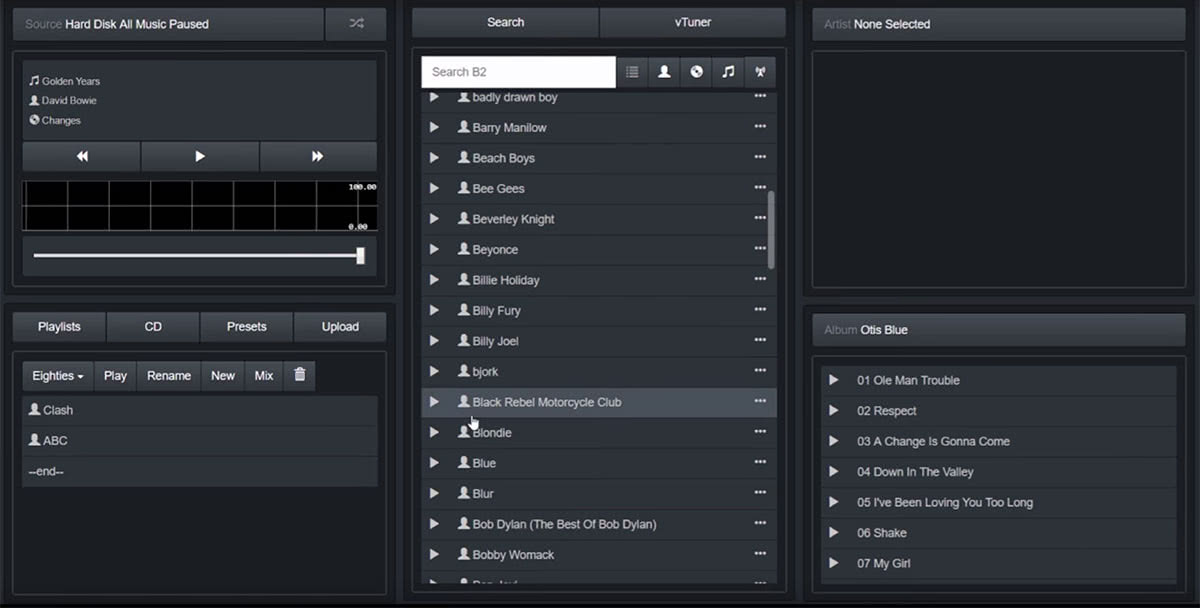1200x608 pixels.
Task: Switch to the Search tab
Action: pos(505,22)
